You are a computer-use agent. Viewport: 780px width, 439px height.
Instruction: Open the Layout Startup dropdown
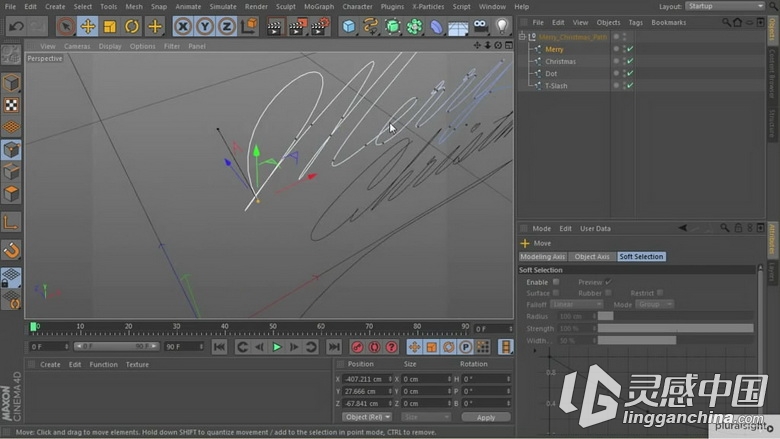coord(725,6)
